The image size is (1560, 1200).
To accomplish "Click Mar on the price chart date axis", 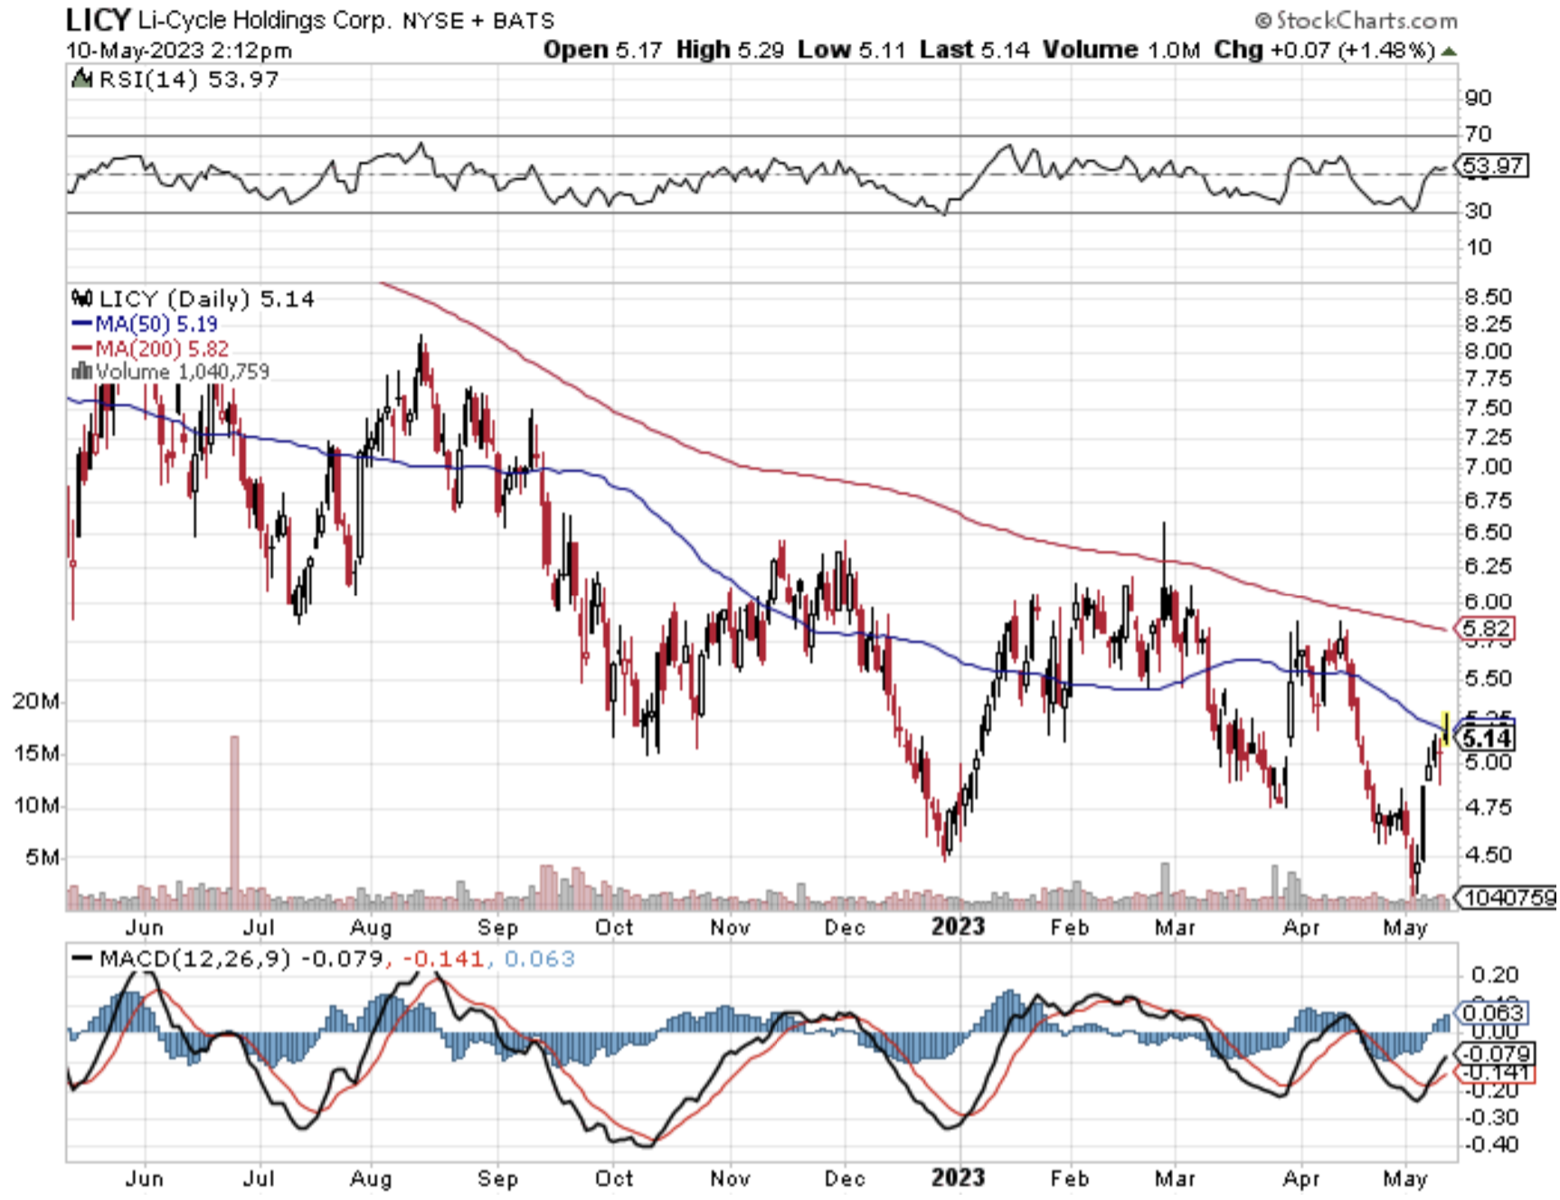I will tap(1175, 927).
